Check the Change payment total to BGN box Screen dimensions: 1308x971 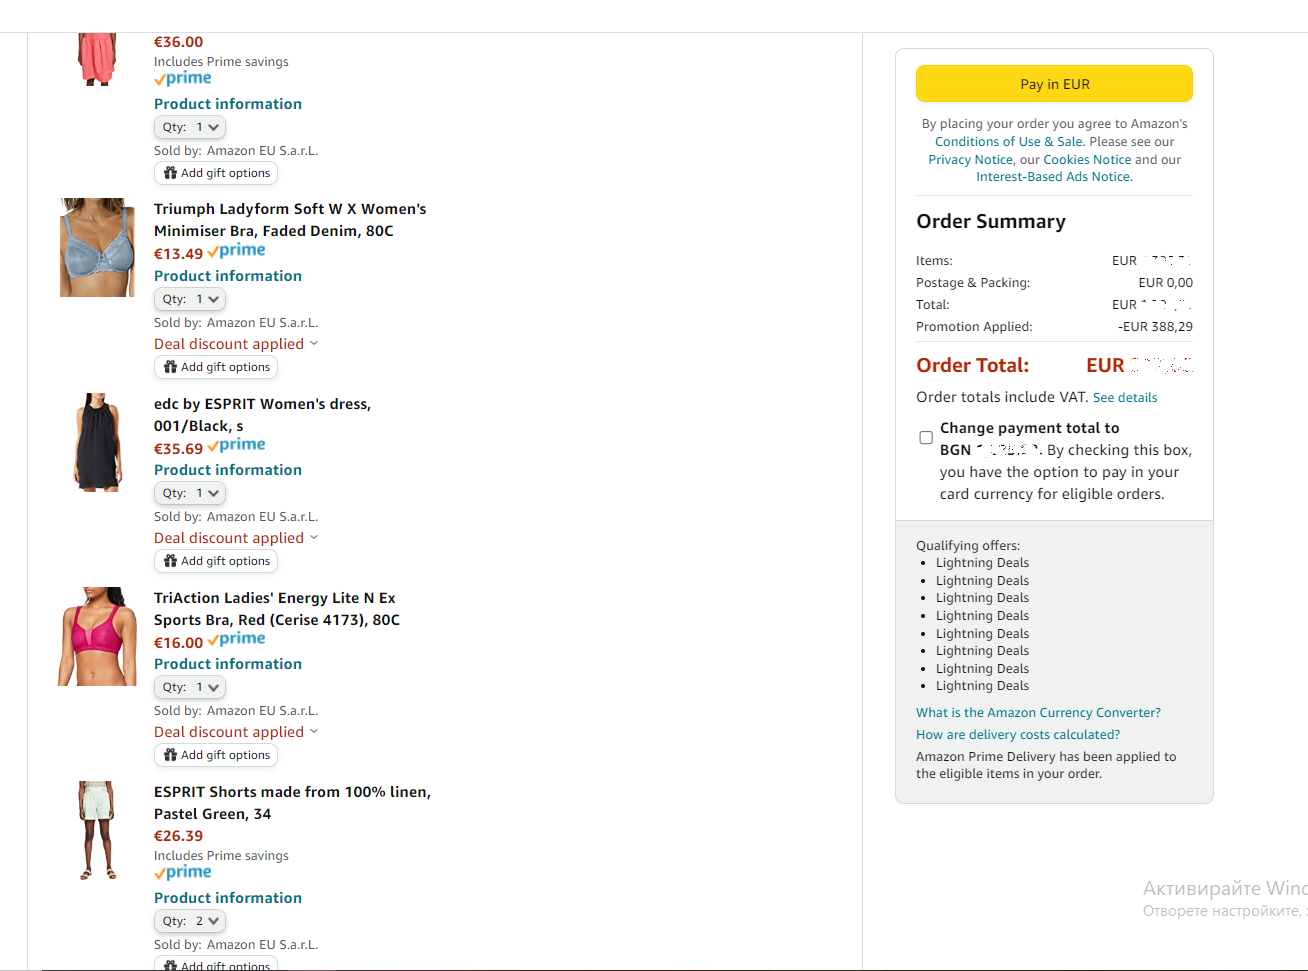pyautogui.click(x=926, y=438)
